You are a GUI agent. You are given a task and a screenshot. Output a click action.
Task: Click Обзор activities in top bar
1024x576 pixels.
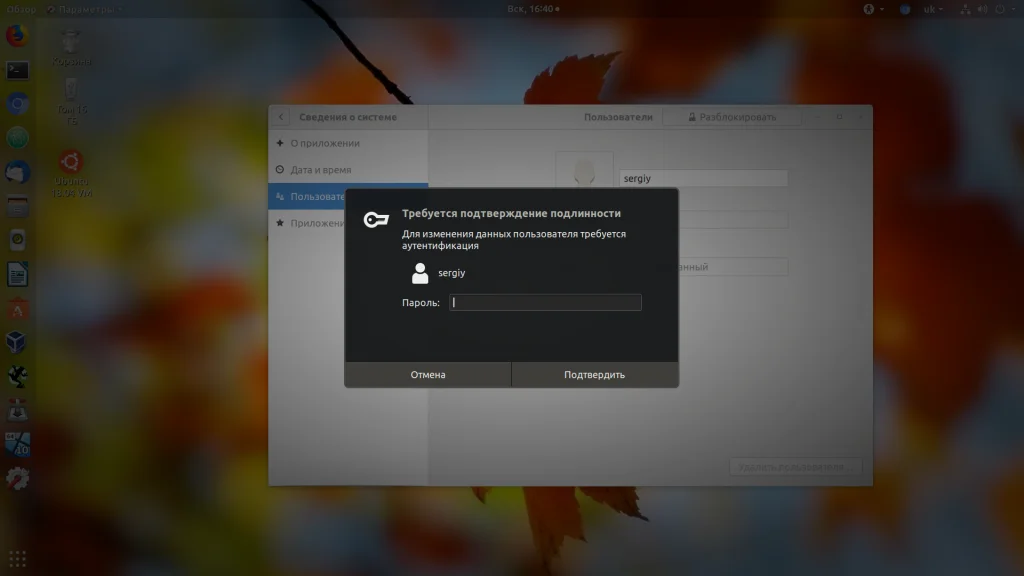point(22,9)
